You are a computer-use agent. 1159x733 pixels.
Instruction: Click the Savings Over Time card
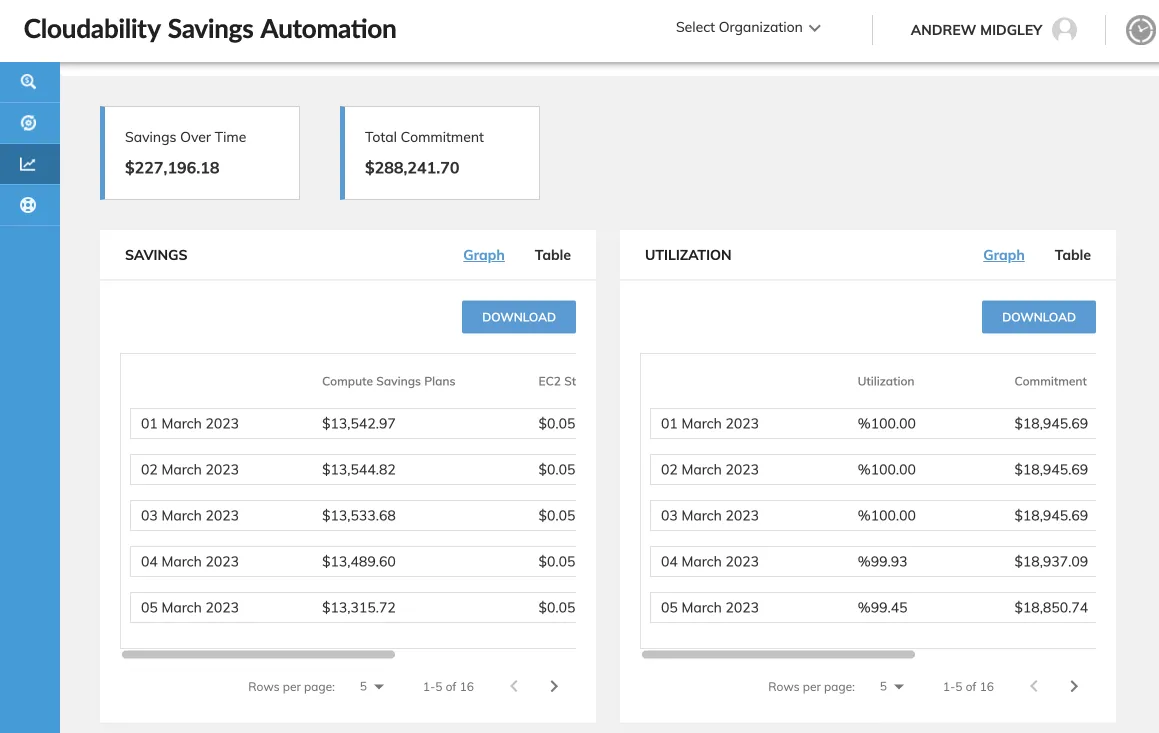(200, 153)
